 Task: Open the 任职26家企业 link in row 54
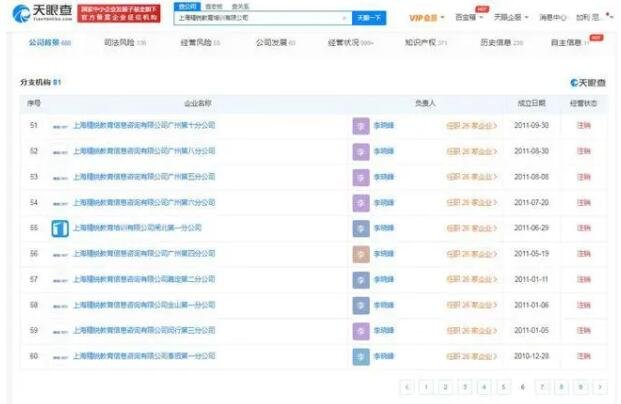(x=471, y=203)
